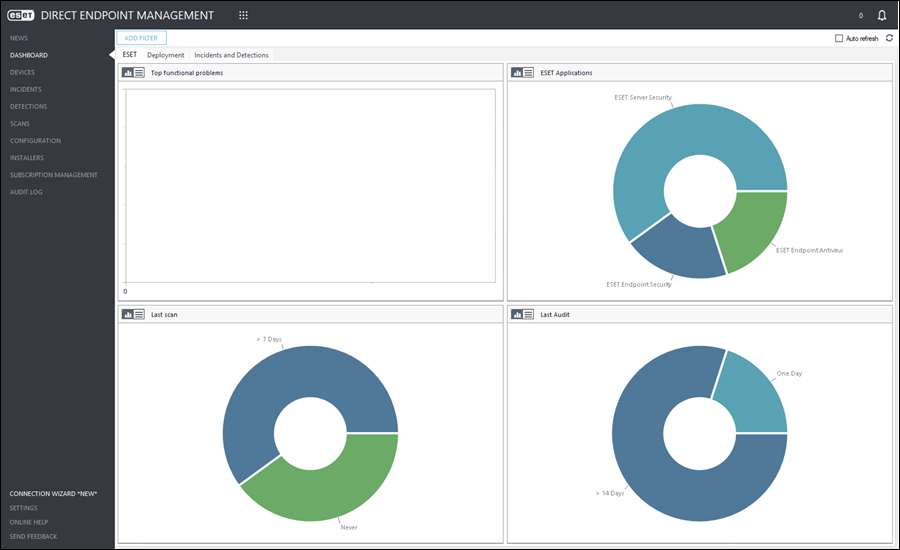Open the apps grid menu icon
The height and width of the screenshot is (550, 900).
click(243, 16)
